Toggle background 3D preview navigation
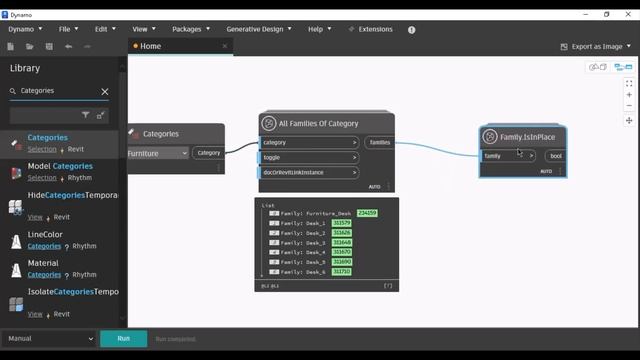Image resolution: width=640 pixels, height=360 pixels. pos(598,67)
